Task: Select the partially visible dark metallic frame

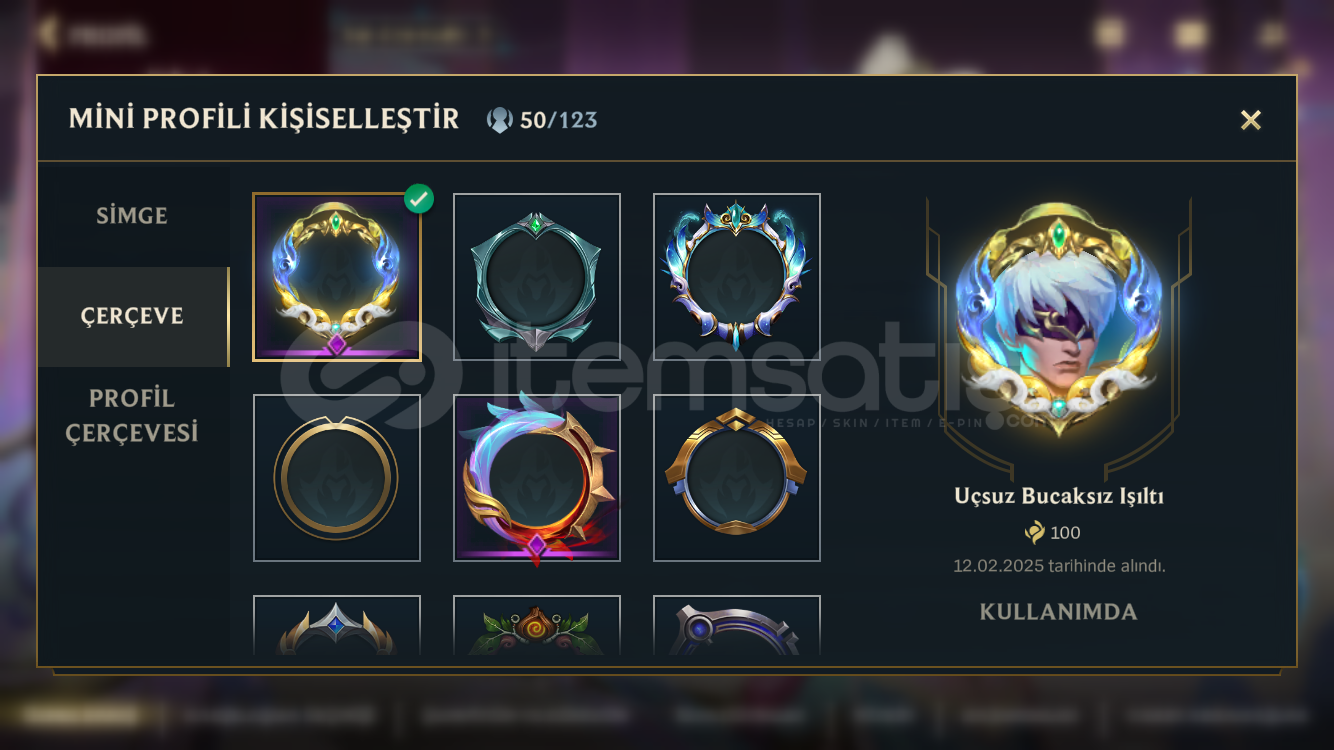Action: point(737,625)
